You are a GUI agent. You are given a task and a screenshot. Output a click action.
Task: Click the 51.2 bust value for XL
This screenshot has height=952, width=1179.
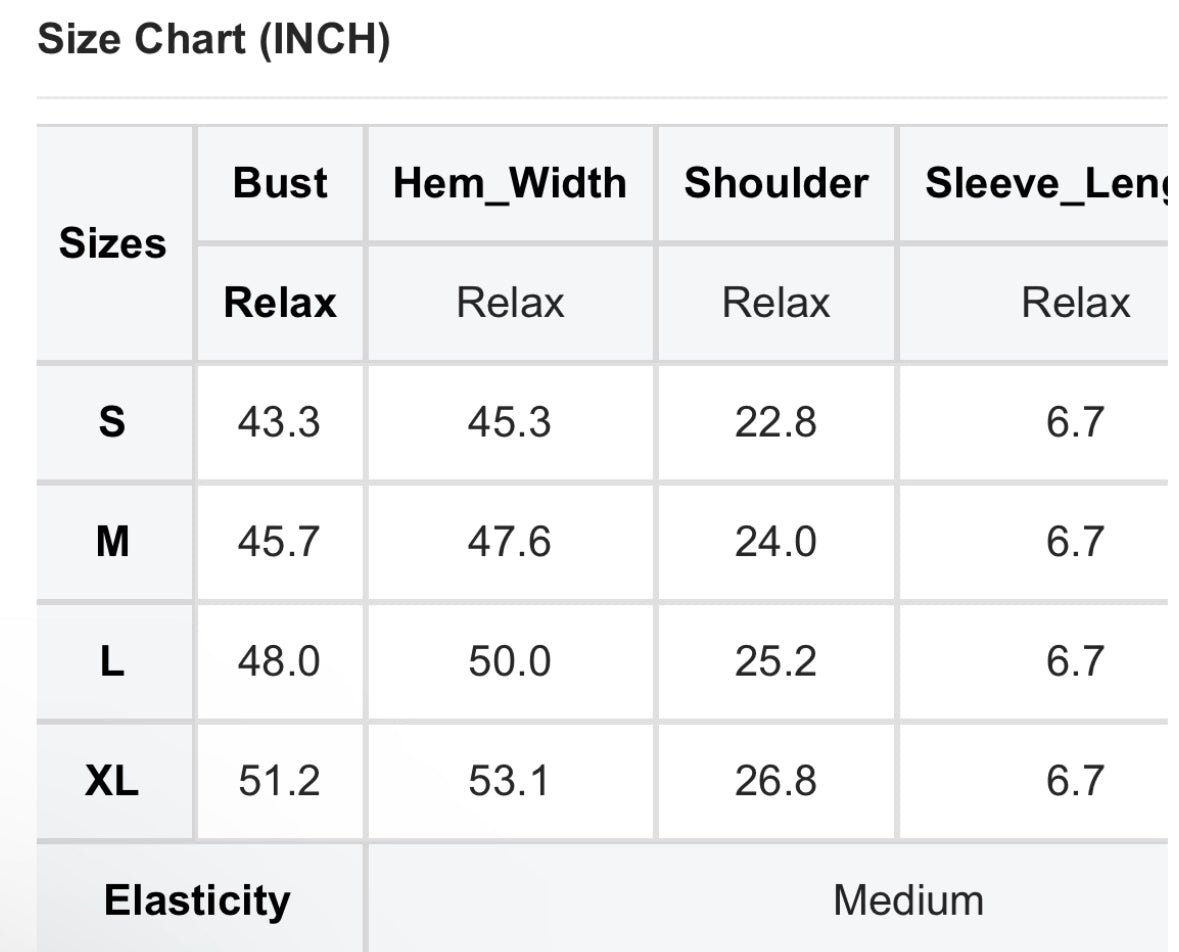[x=279, y=781]
